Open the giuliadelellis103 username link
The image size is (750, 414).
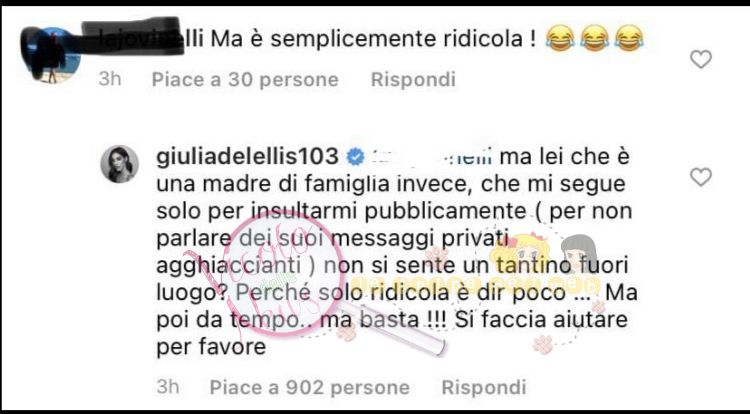click(247, 156)
